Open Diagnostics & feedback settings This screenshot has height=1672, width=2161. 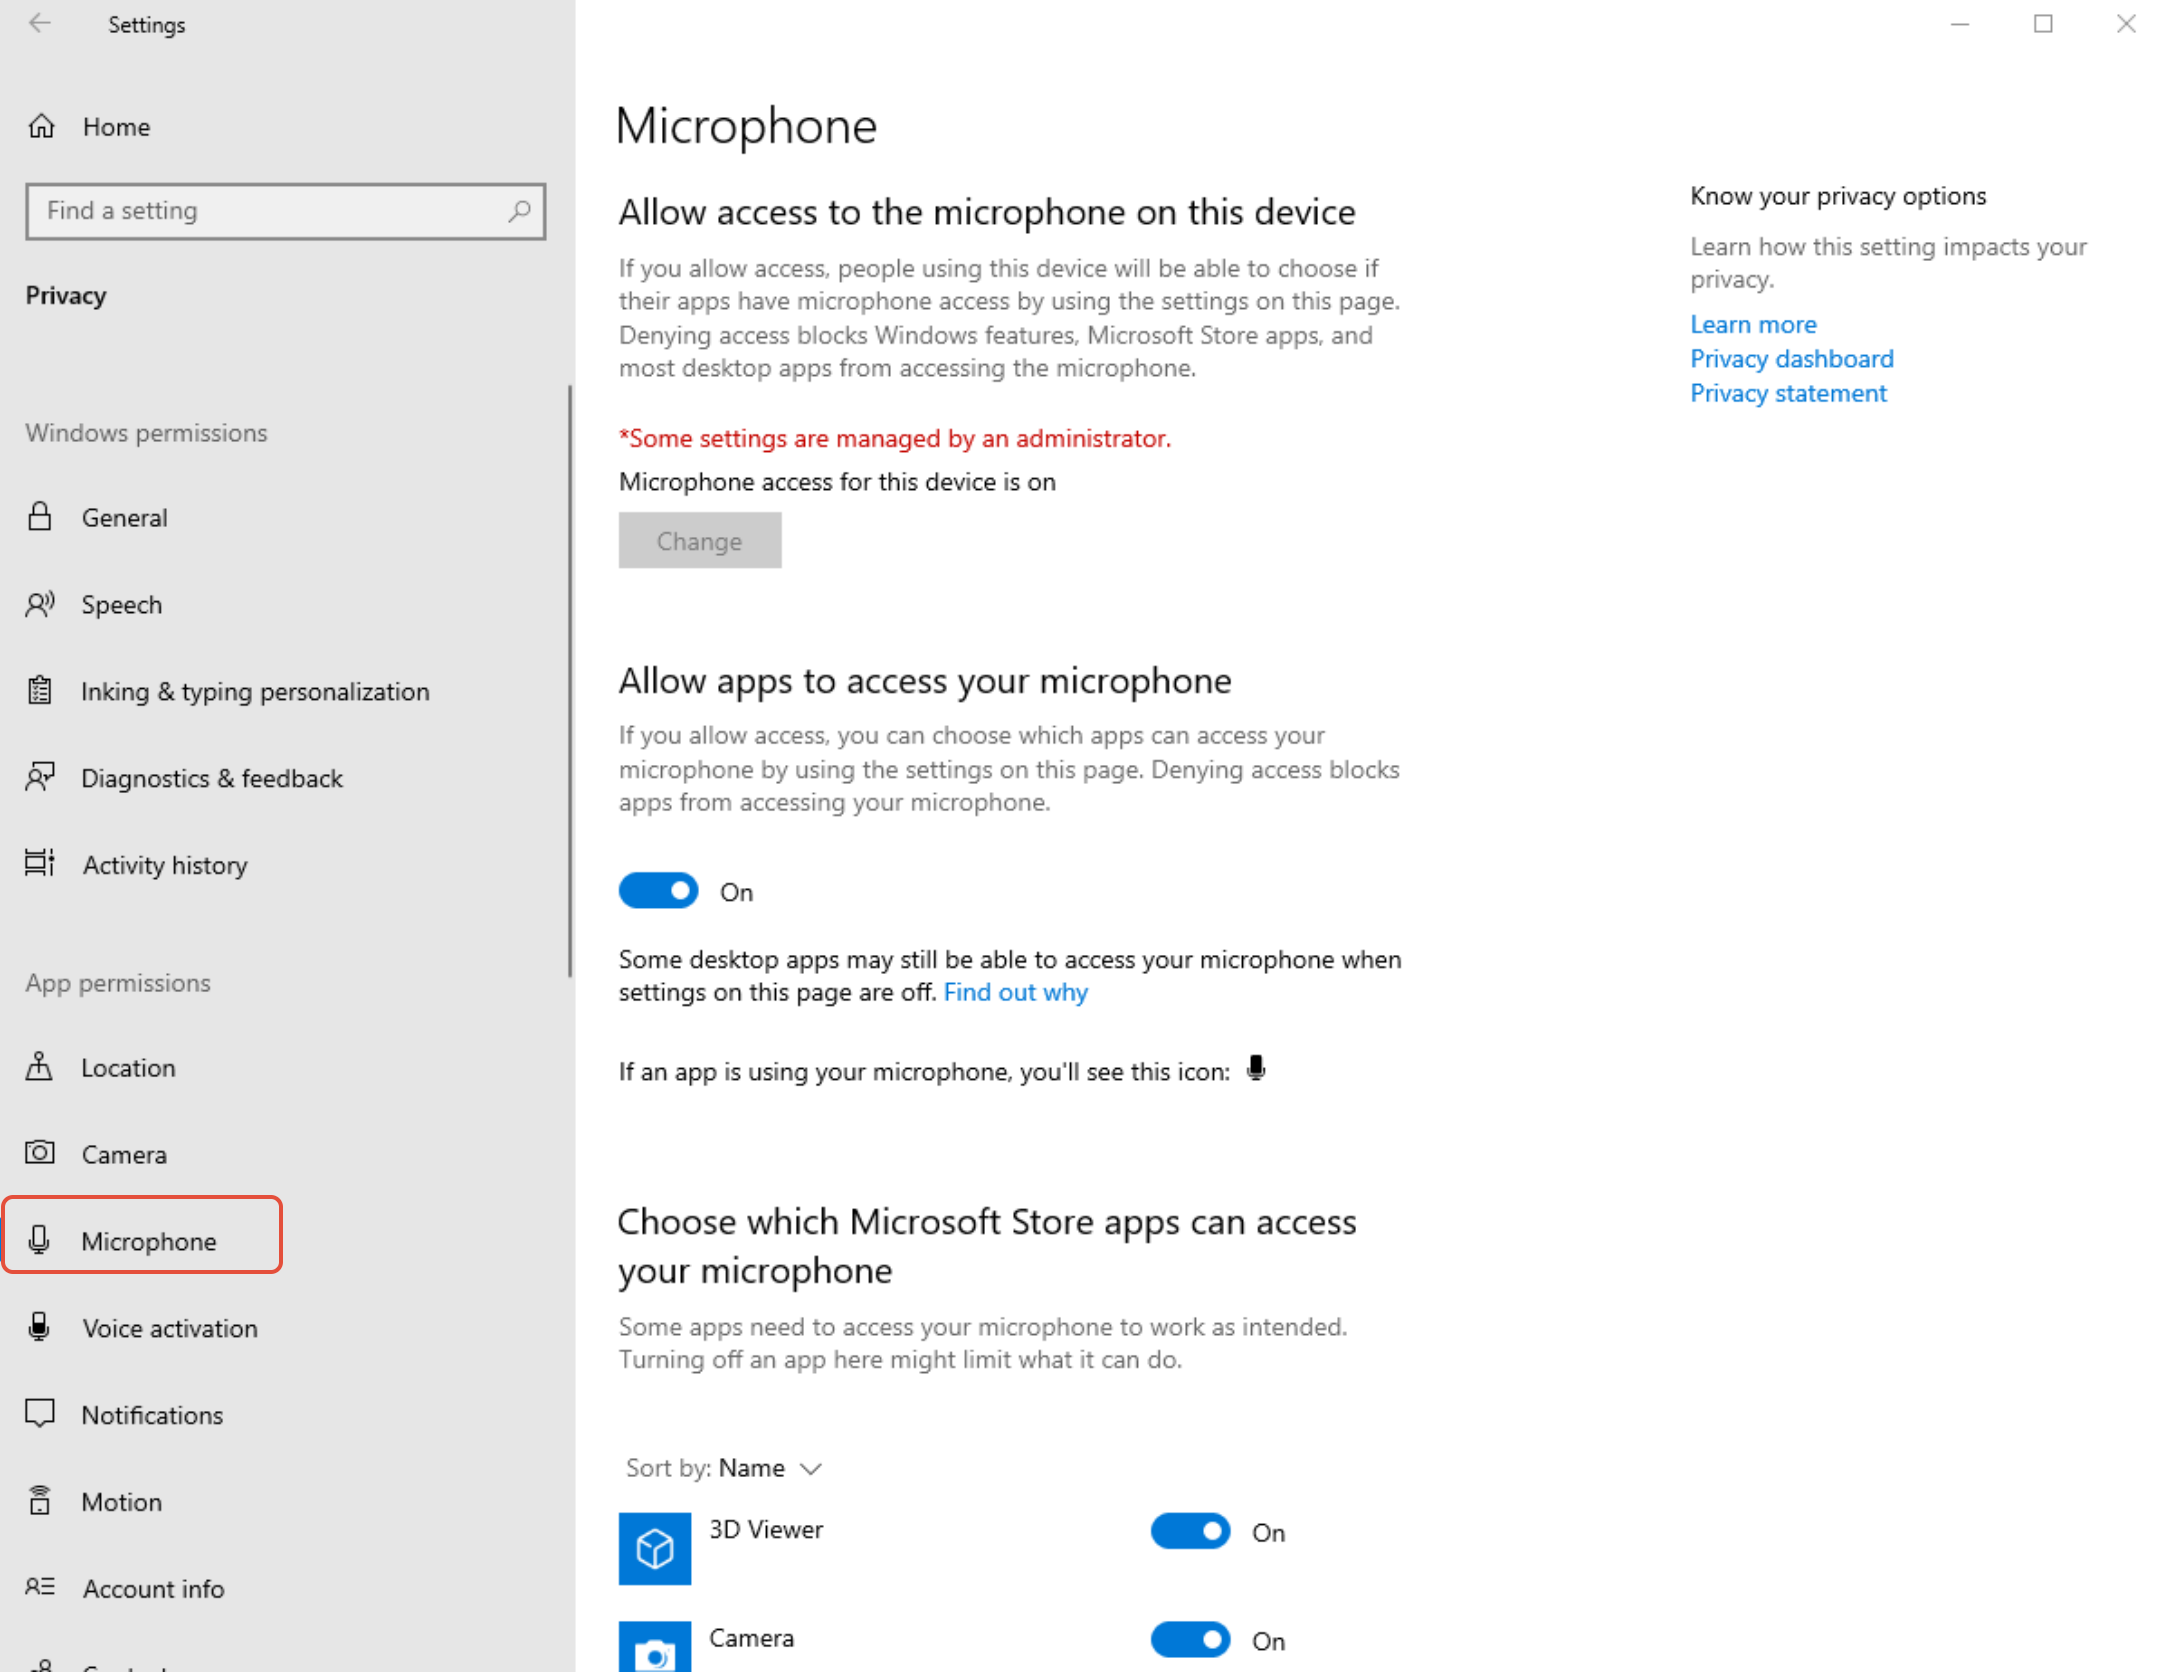point(211,778)
